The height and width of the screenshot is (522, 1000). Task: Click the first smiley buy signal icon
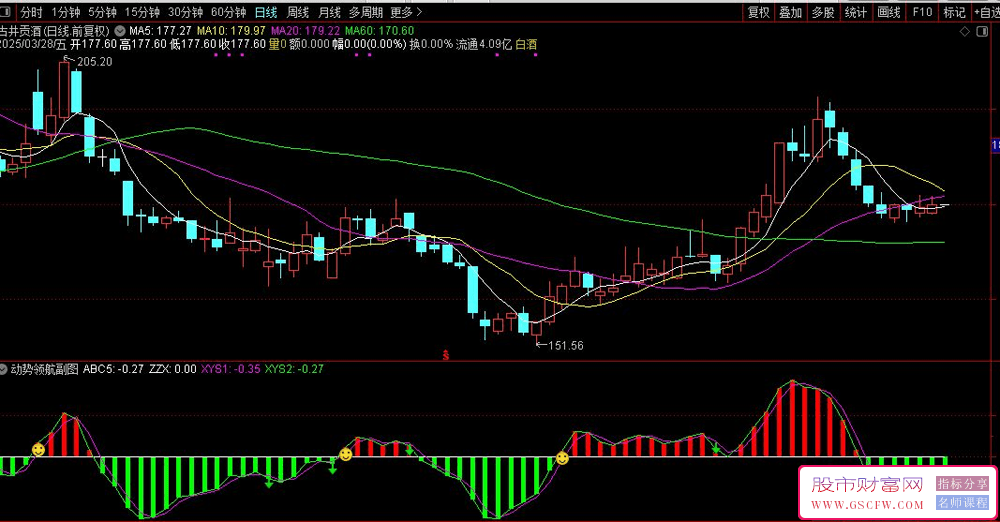[x=38, y=450]
